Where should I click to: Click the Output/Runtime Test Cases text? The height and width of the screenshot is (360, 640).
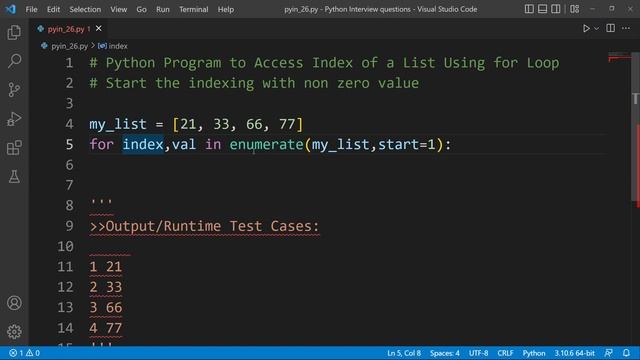point(212,226)
